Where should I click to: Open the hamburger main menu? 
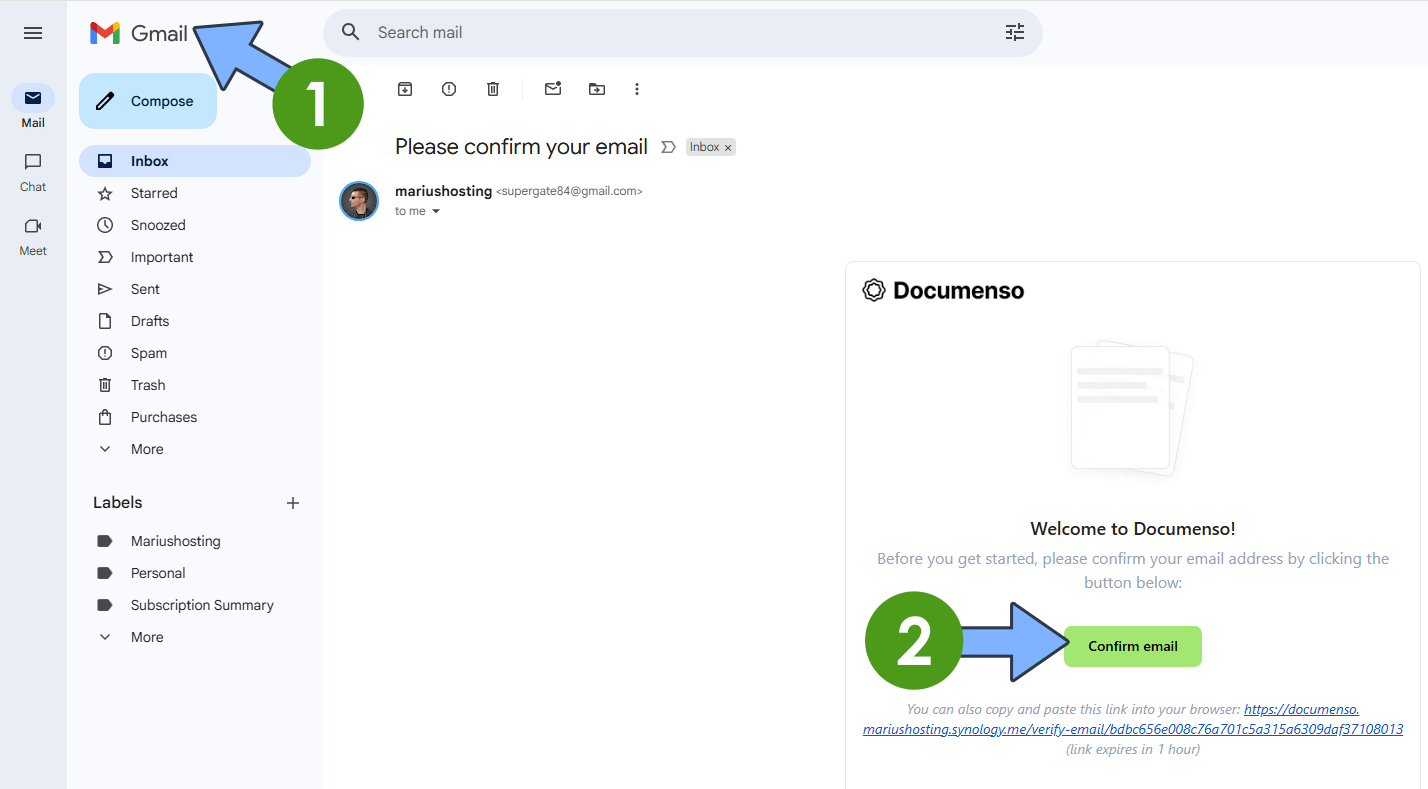[33, 33]
